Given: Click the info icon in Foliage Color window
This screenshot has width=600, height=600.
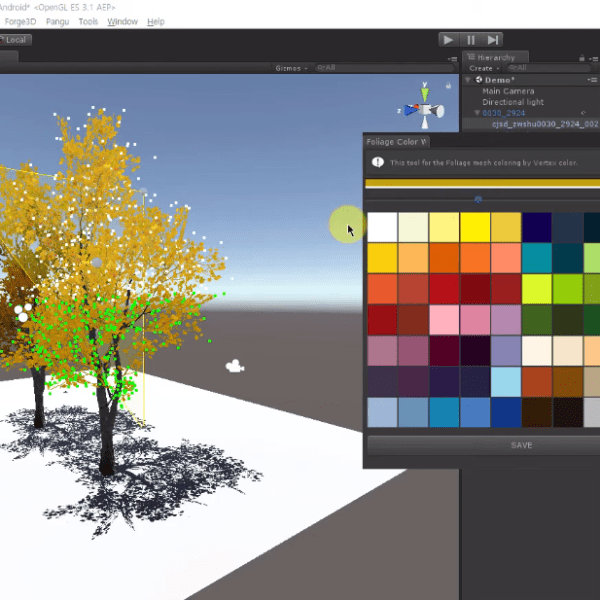Looking at the screenshot, I should click(378, 162).
